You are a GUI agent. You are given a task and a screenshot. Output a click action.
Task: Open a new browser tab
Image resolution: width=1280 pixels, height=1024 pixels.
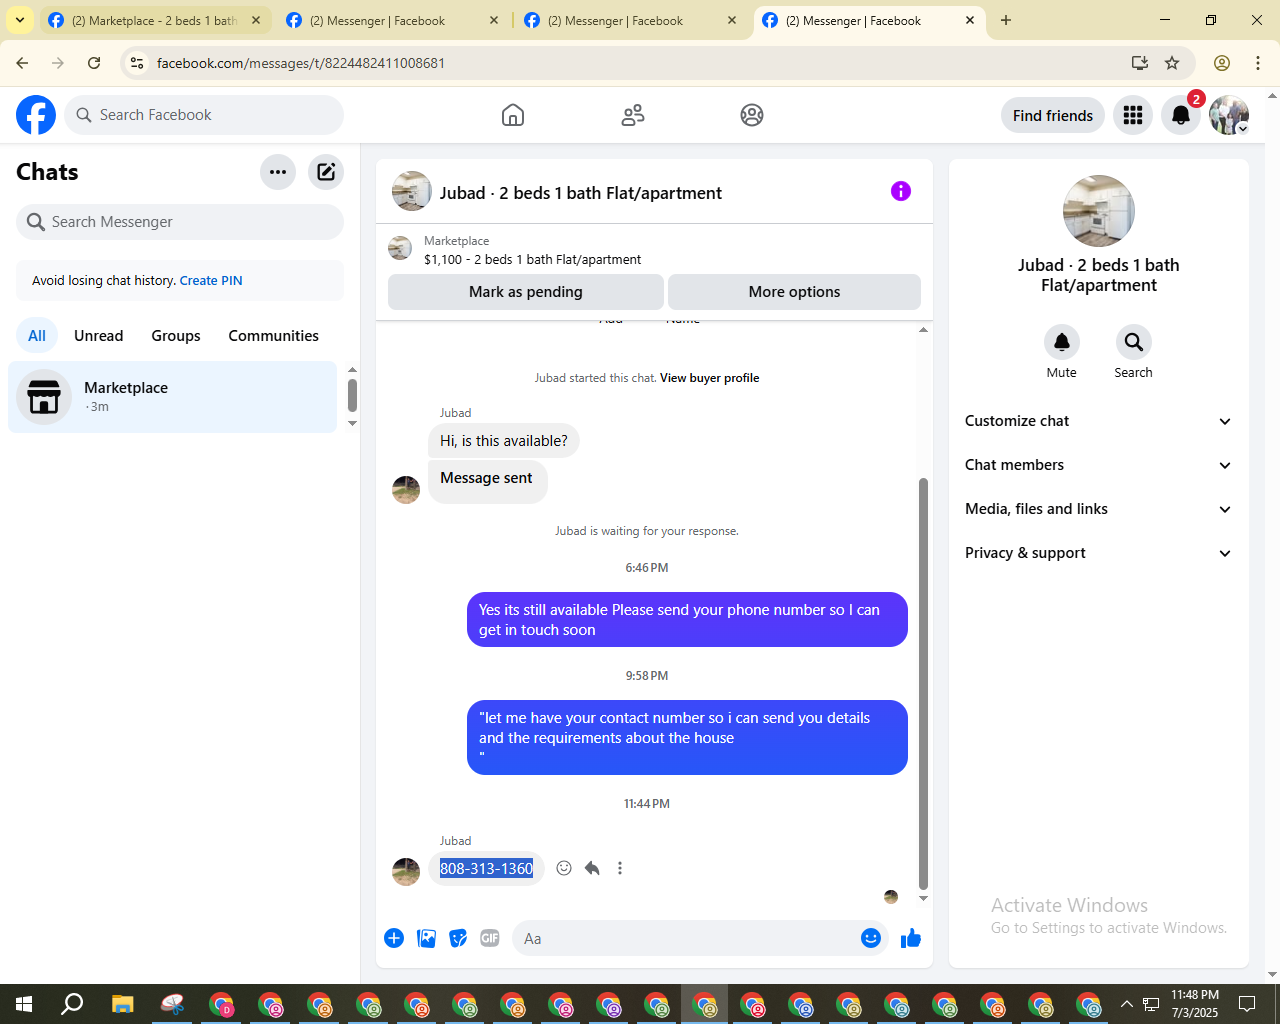point(1006,20)
